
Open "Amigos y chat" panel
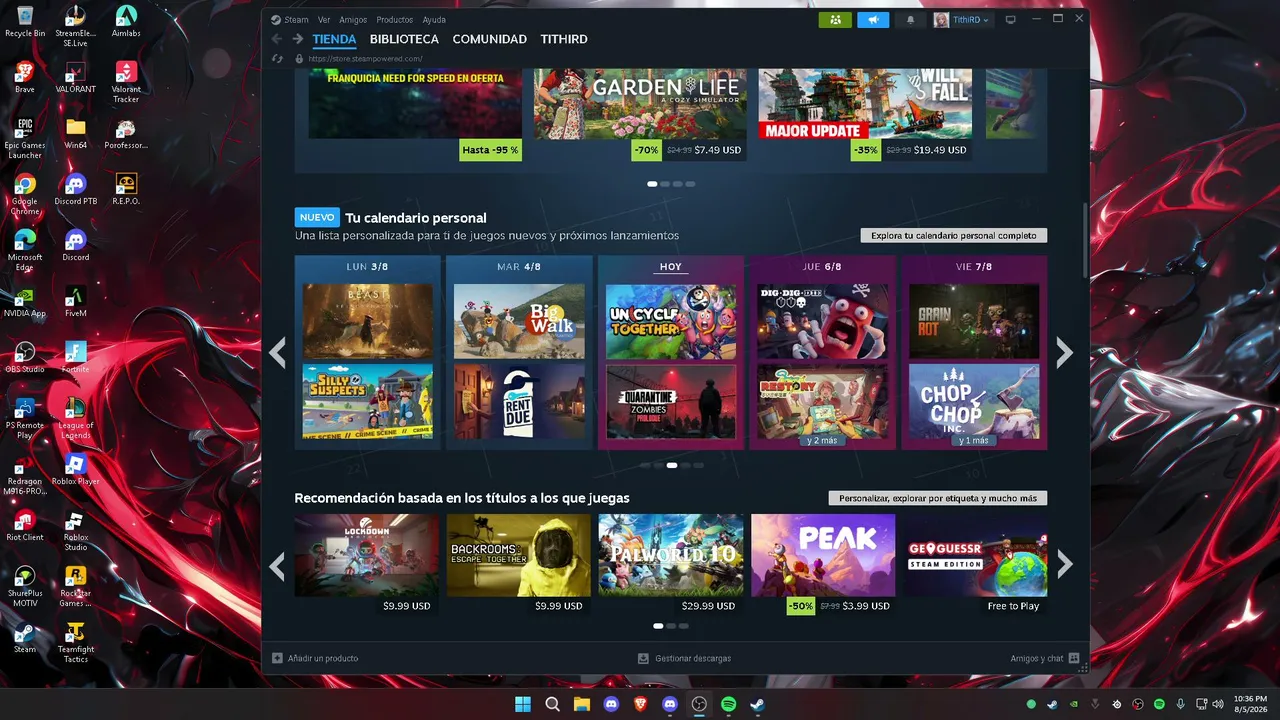coord(1045,658)
